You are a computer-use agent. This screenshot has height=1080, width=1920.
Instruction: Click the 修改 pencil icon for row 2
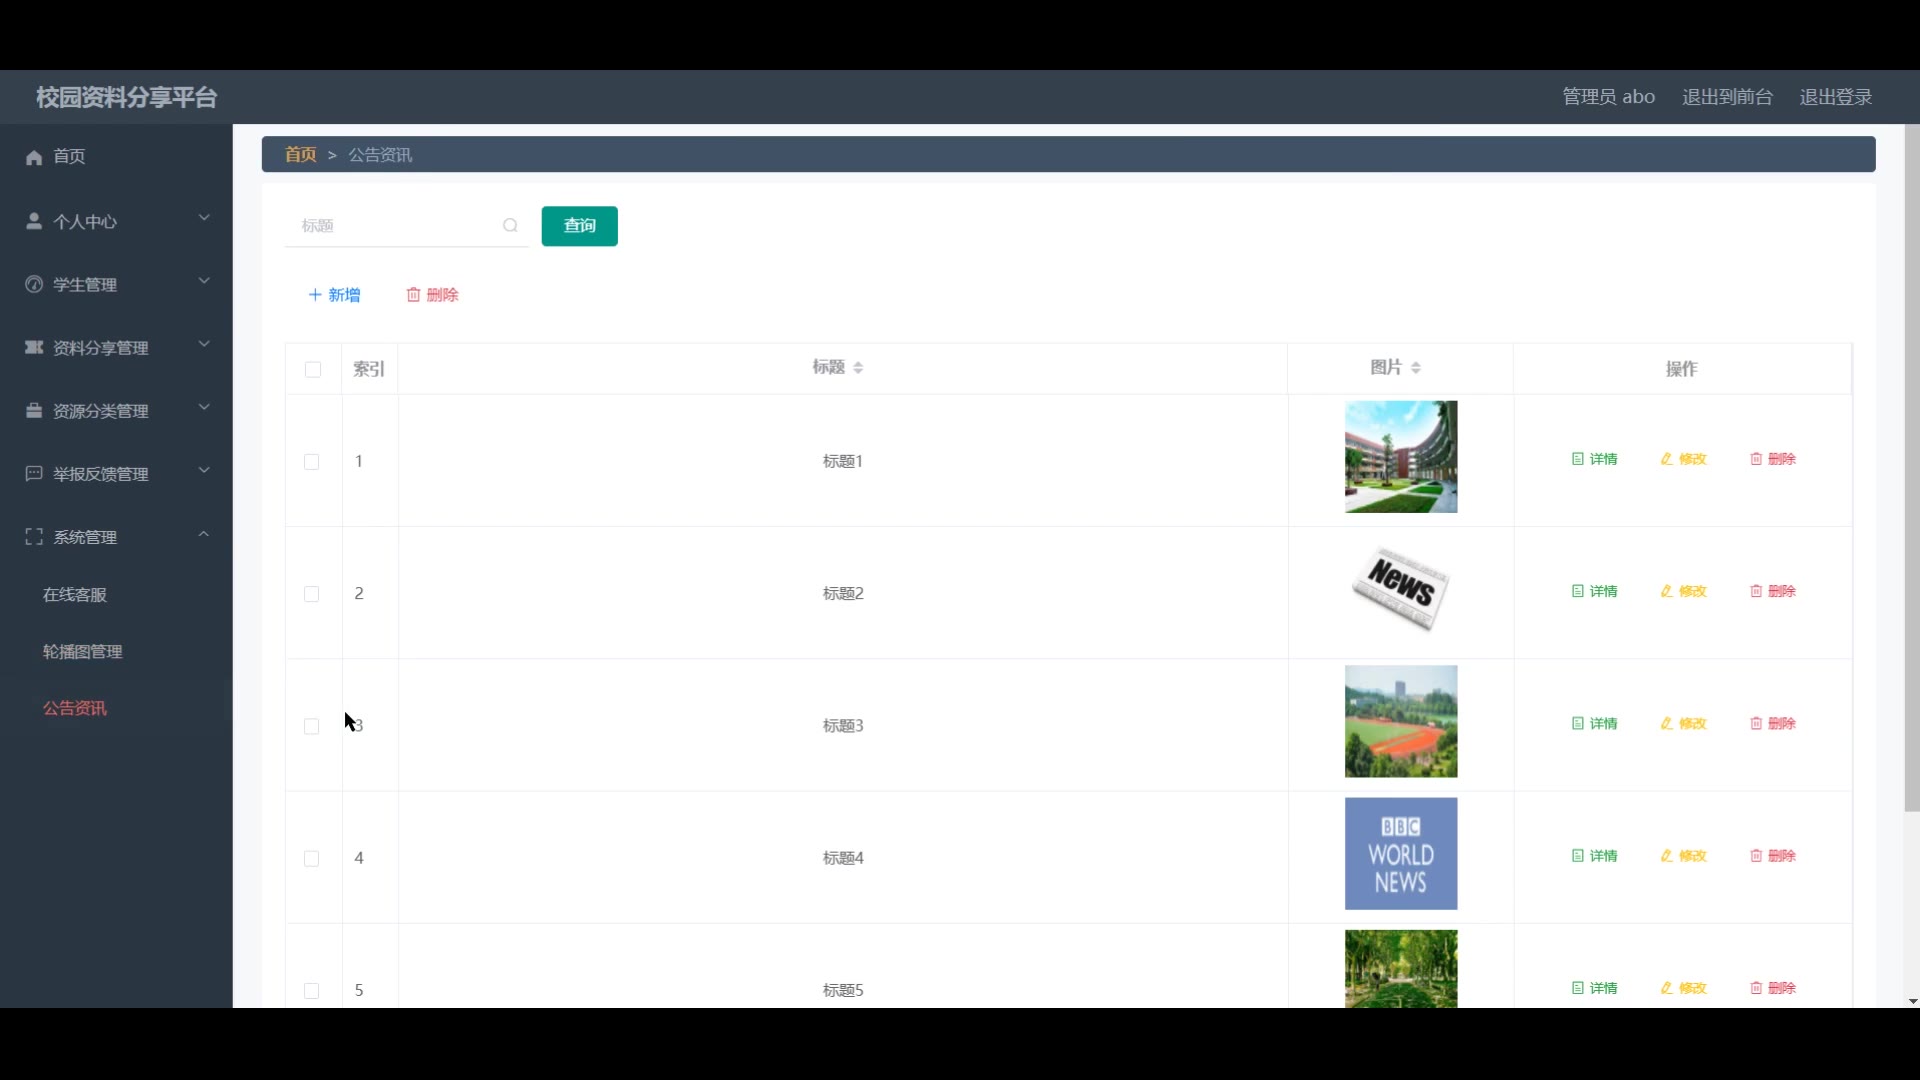point(1666,591)
